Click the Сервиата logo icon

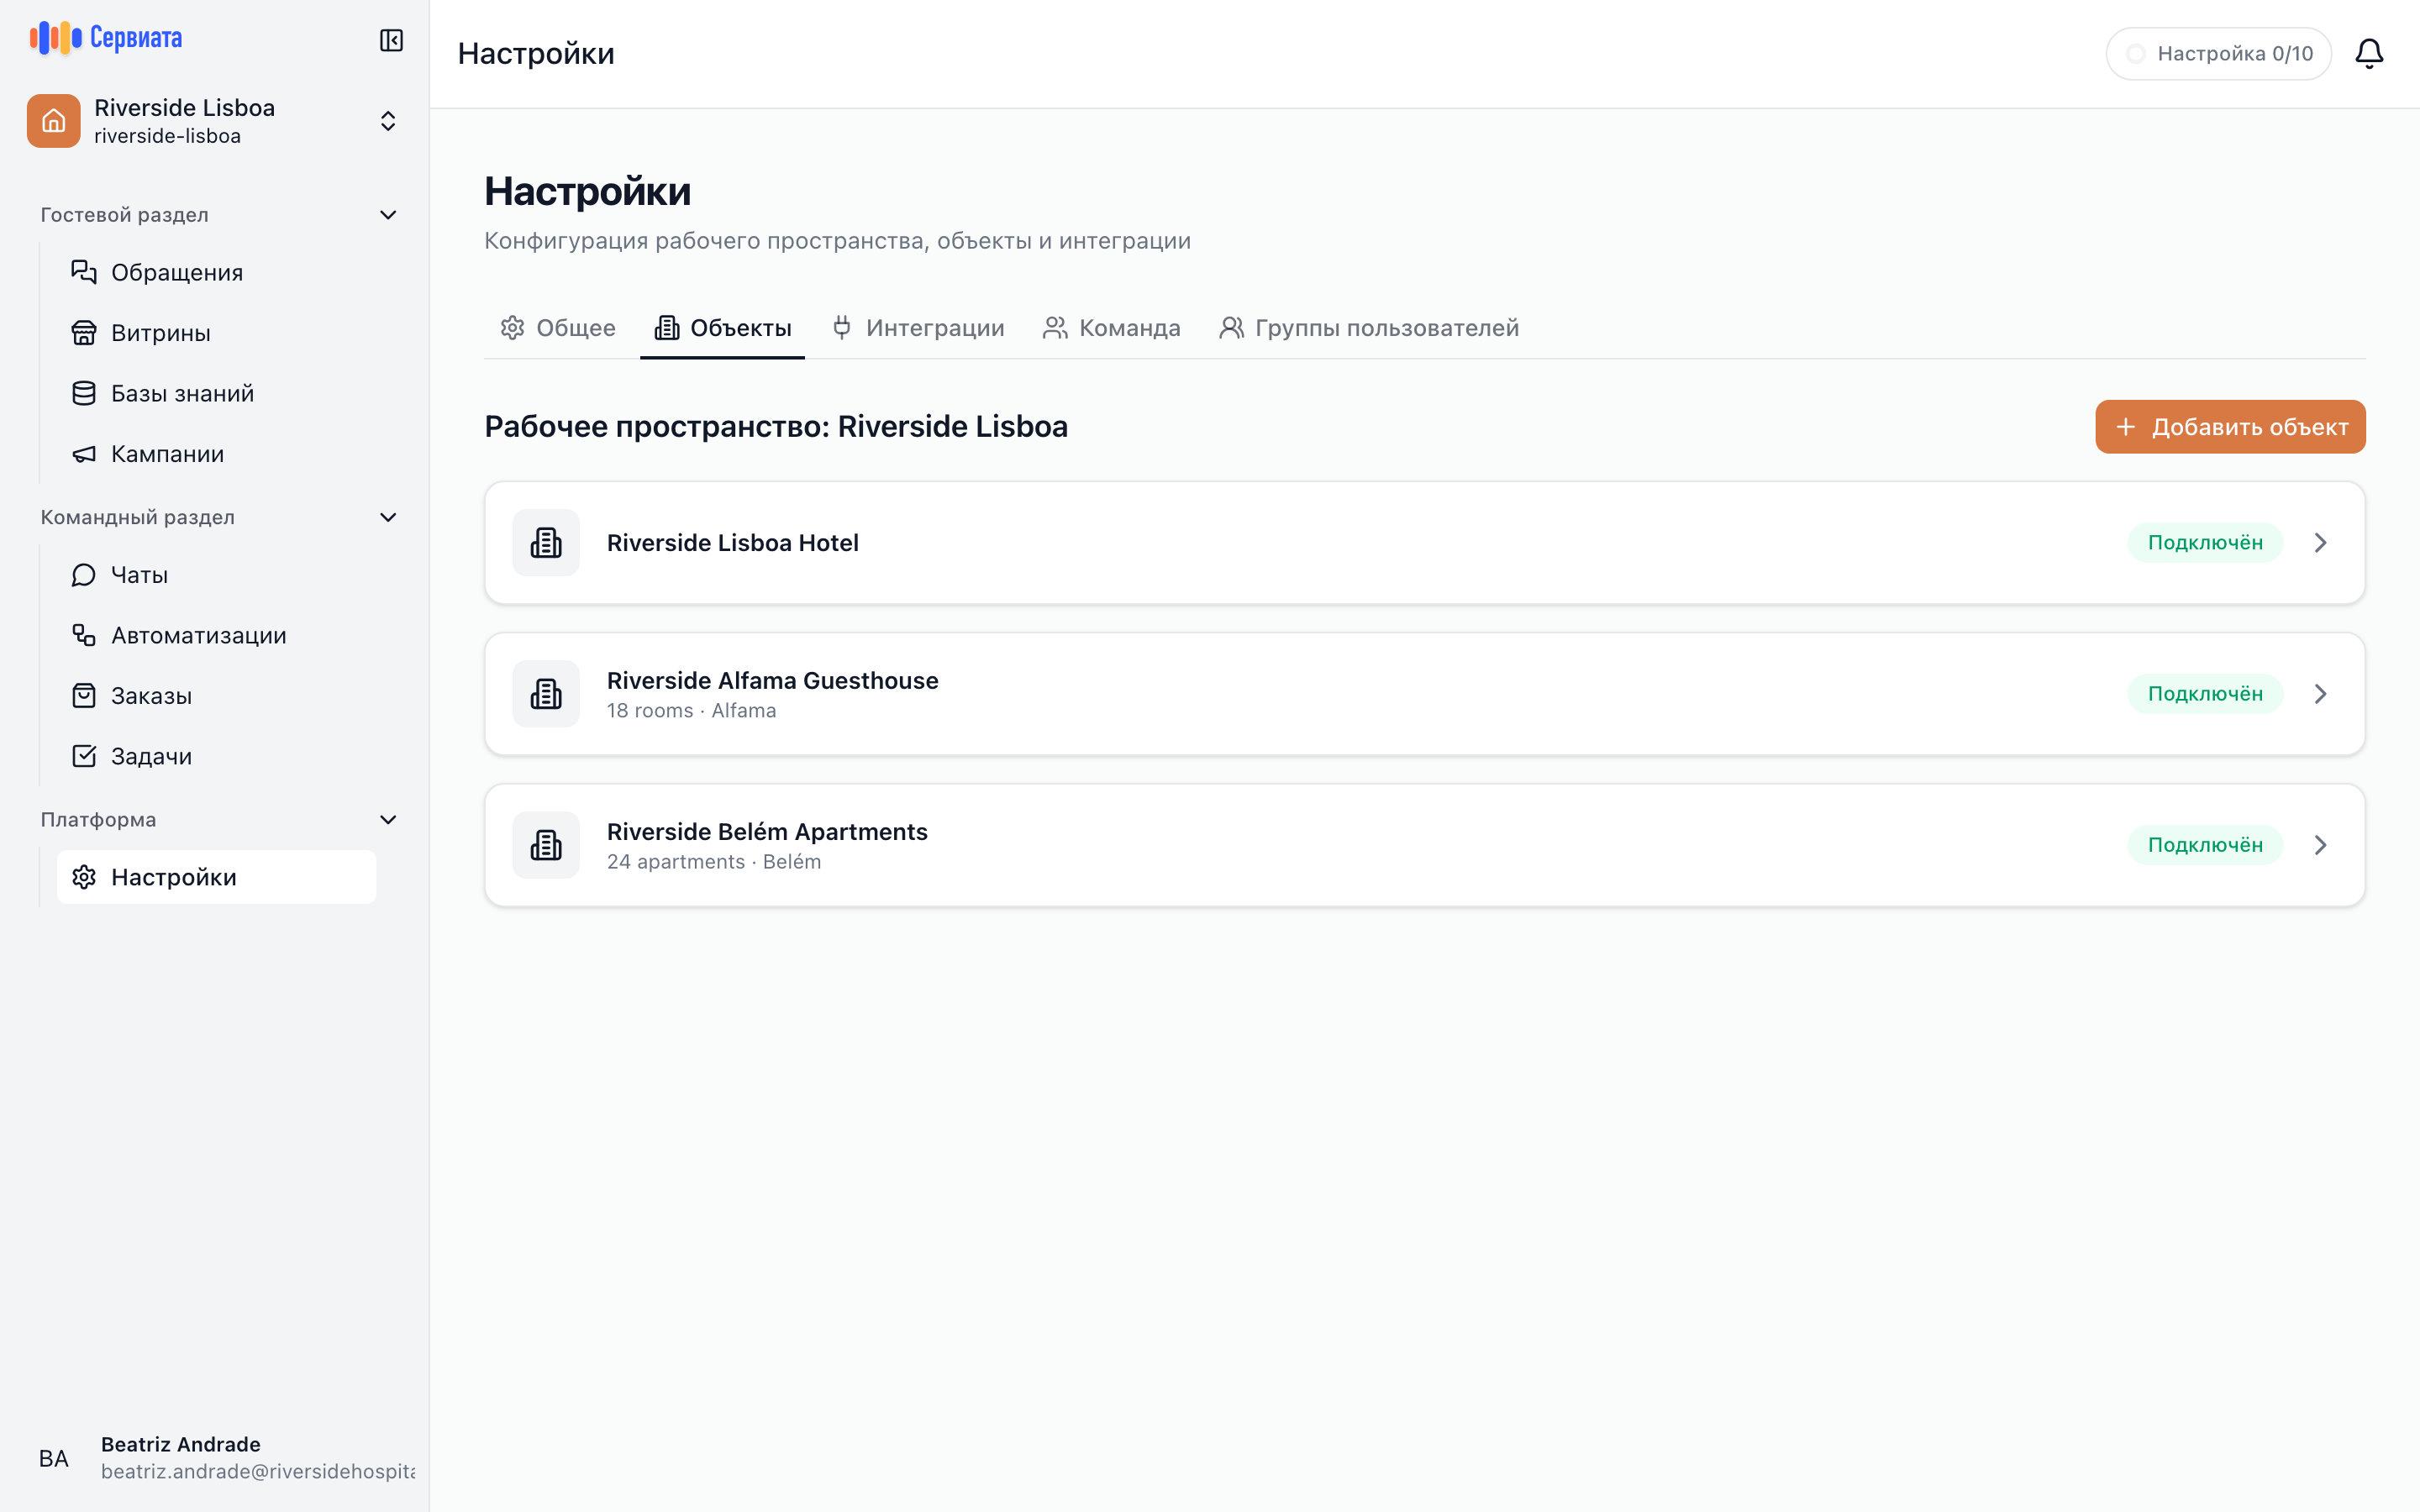(56, 38)
